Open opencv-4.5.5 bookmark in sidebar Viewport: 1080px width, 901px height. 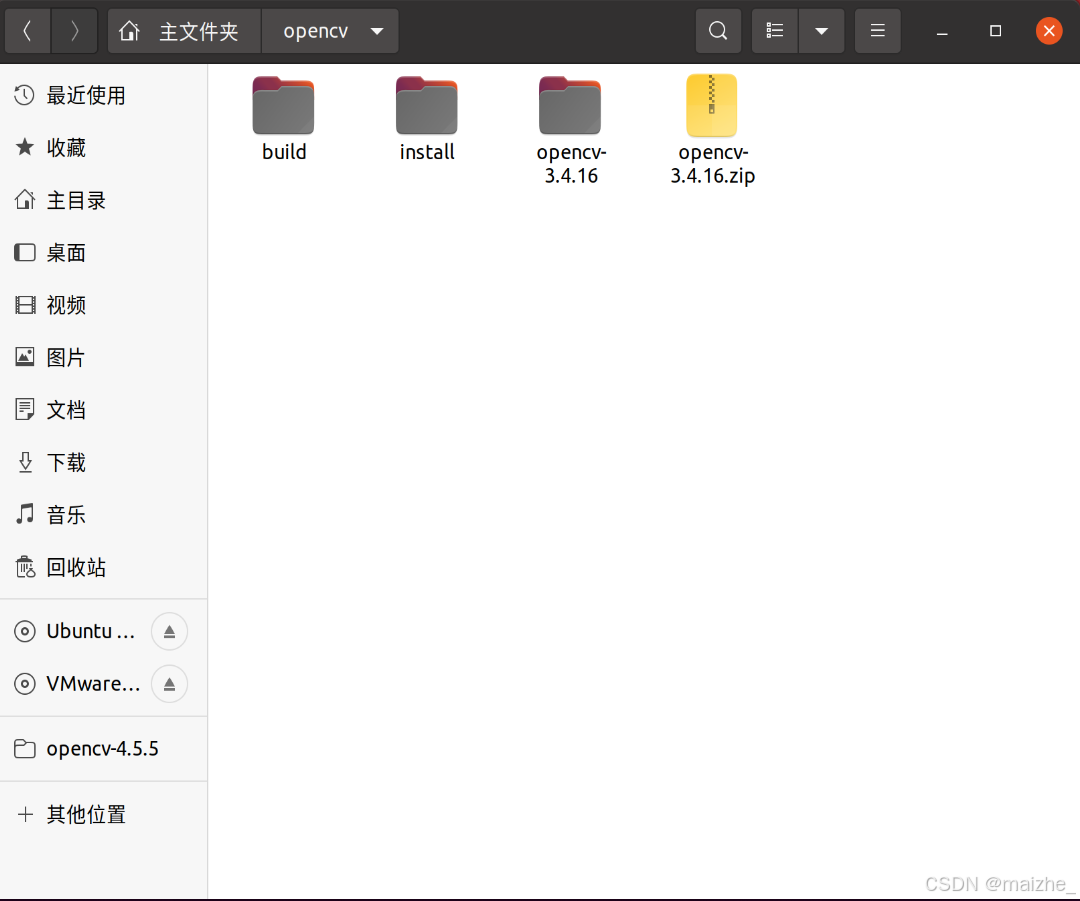103,749
